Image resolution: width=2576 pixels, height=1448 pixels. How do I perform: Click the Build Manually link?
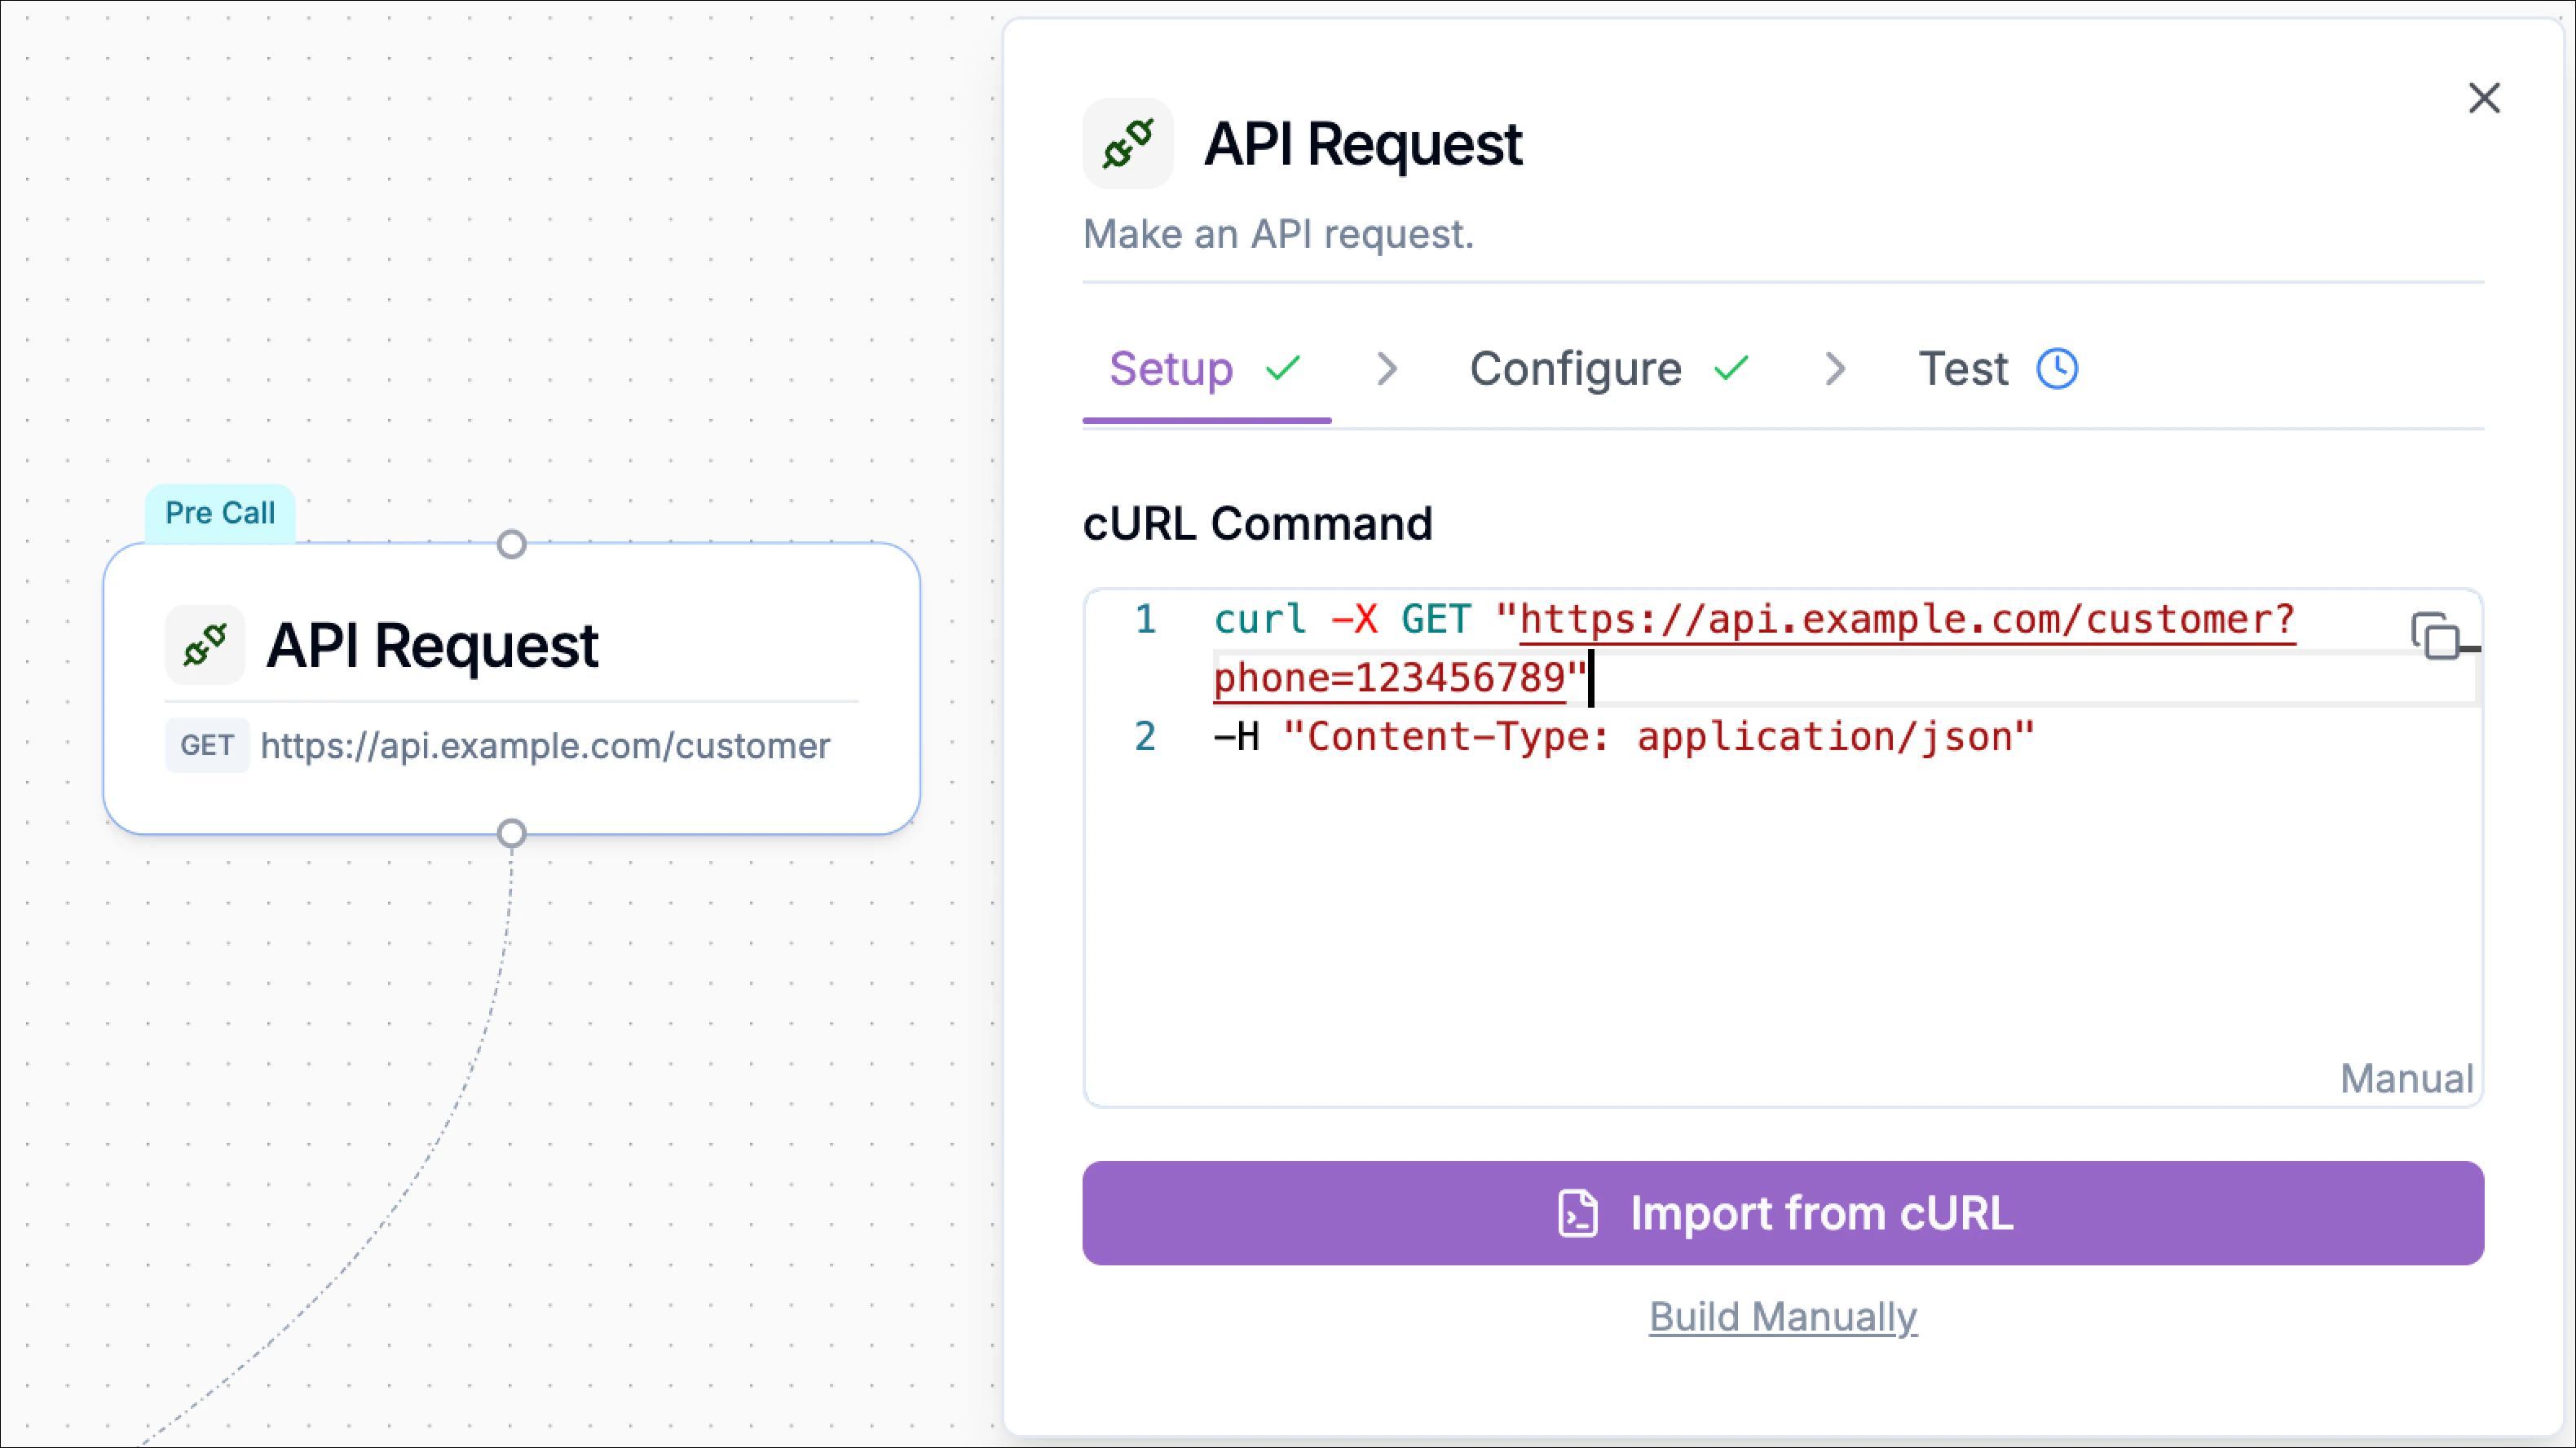[x=1782, y=1316]
